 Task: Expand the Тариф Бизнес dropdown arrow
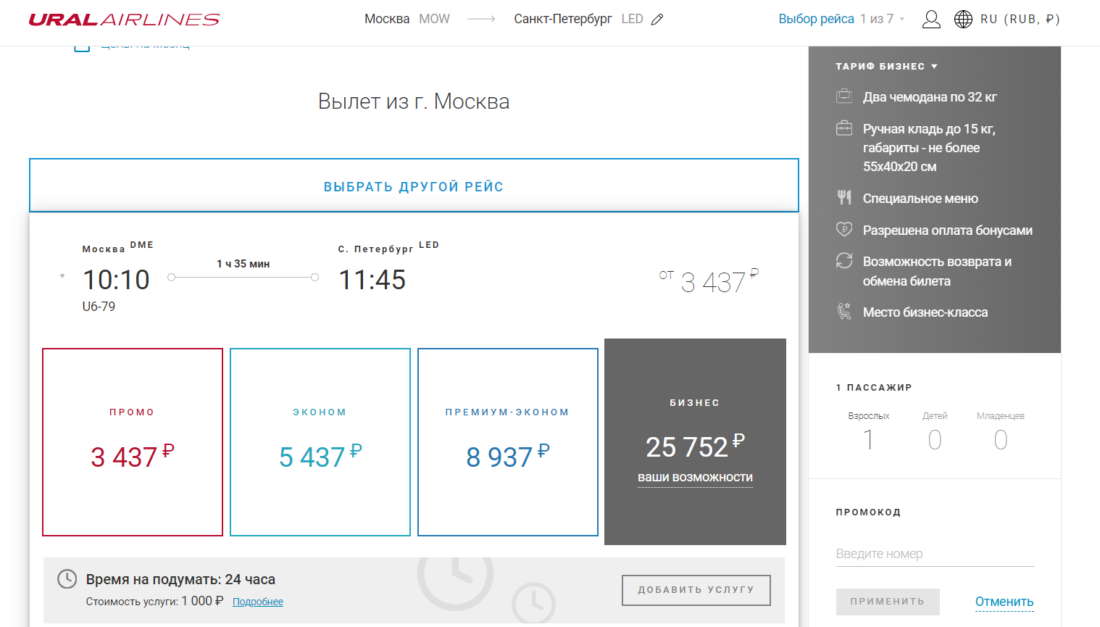934,67
